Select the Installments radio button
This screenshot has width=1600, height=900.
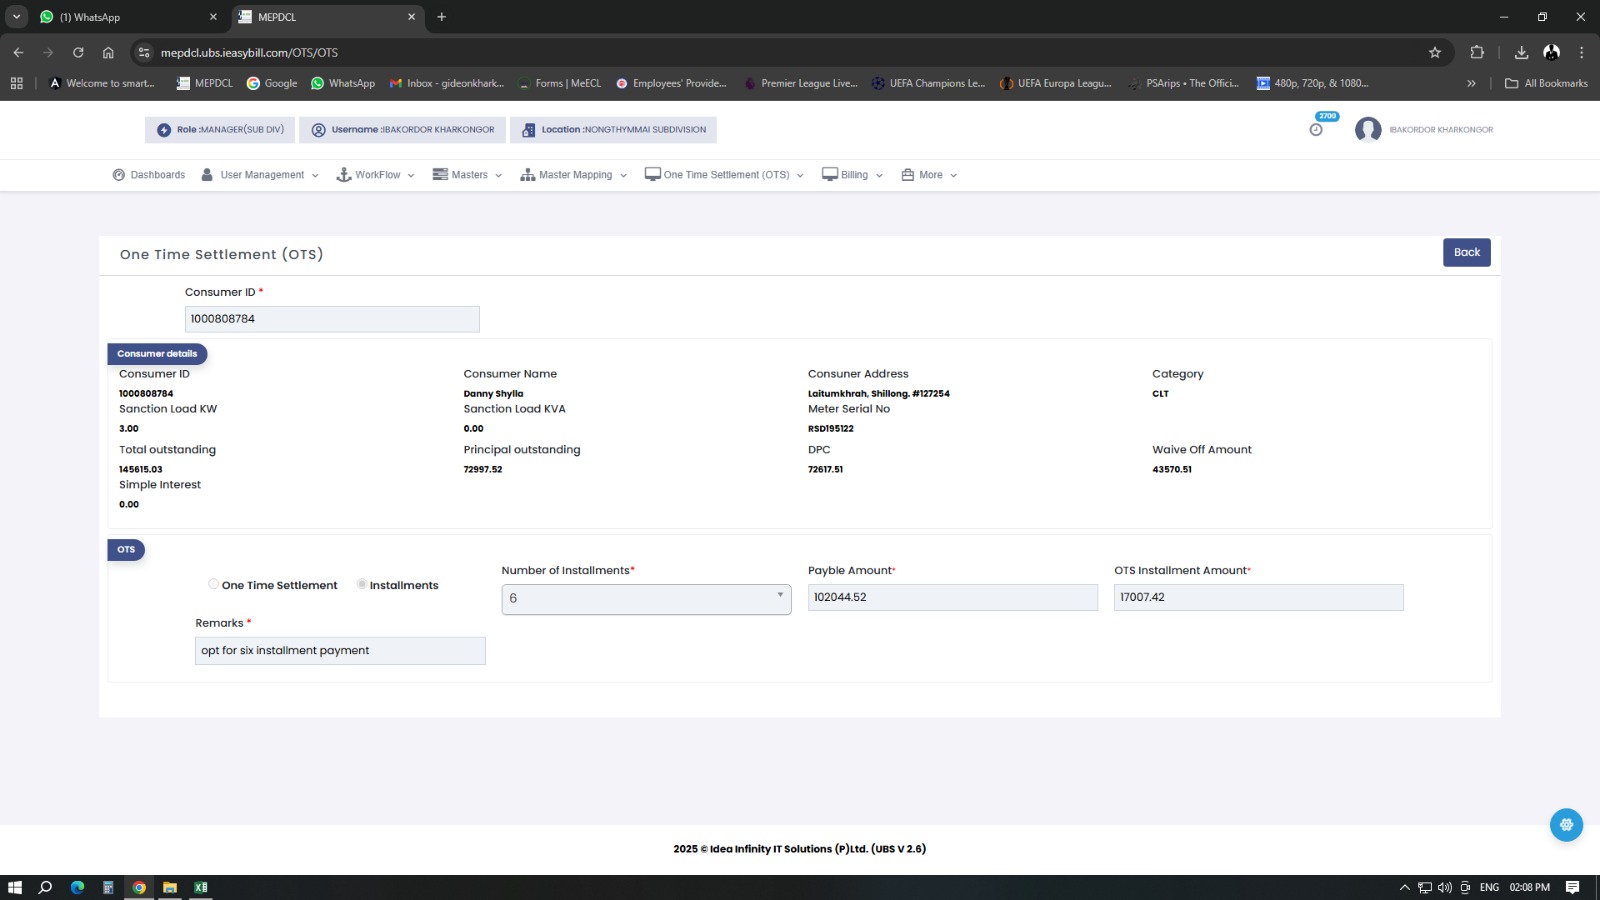pyautogui.click(x=362, y=584)
